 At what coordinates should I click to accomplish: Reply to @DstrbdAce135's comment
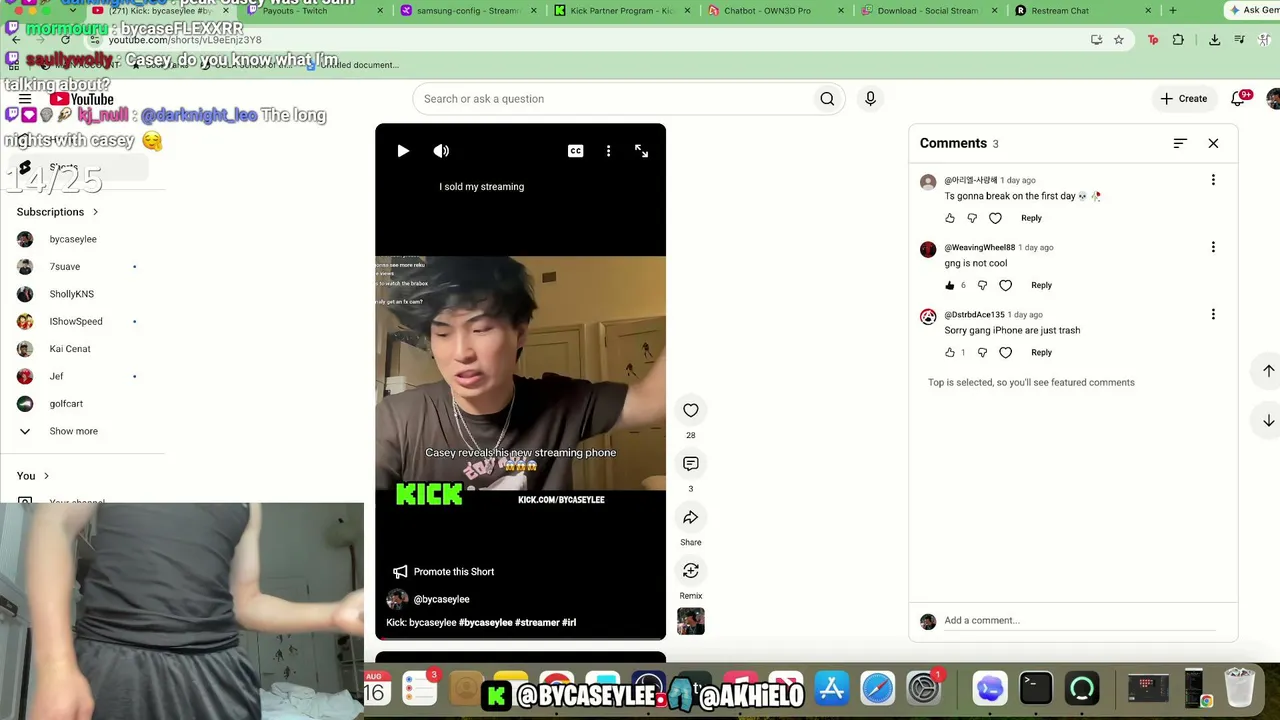(x=1041, y=352)
